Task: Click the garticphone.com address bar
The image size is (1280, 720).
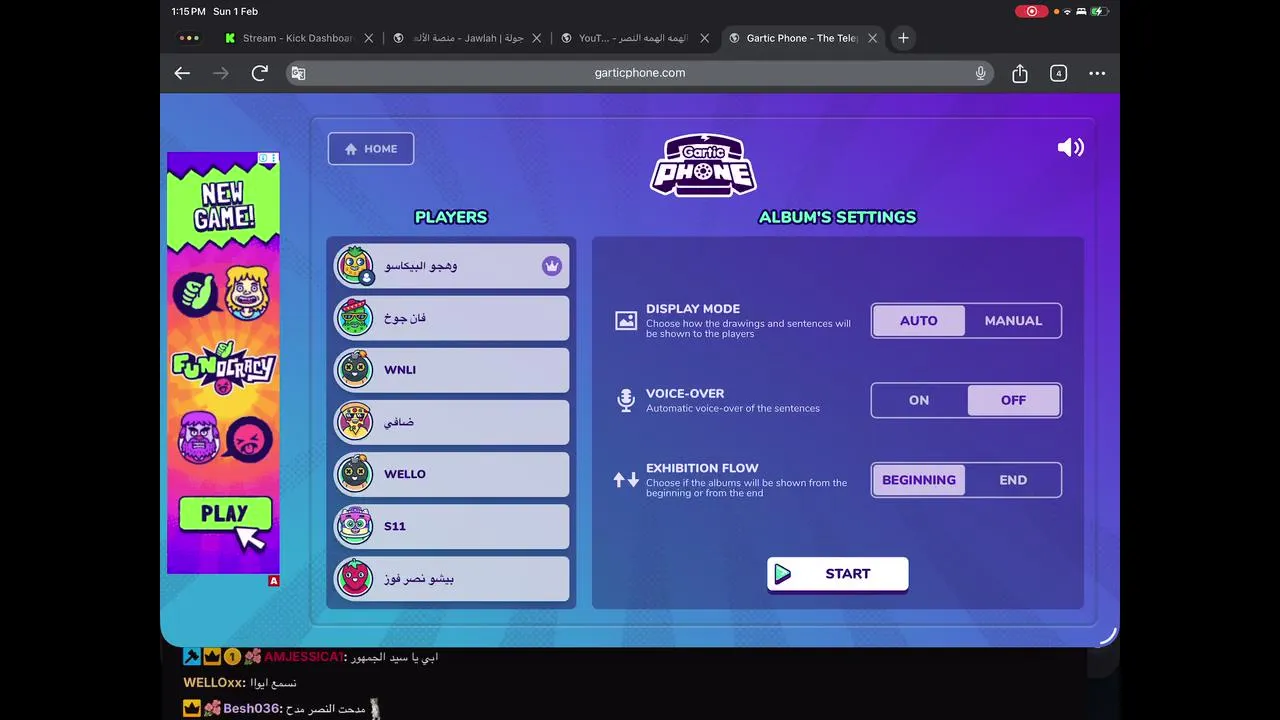Action: [640, 73]
